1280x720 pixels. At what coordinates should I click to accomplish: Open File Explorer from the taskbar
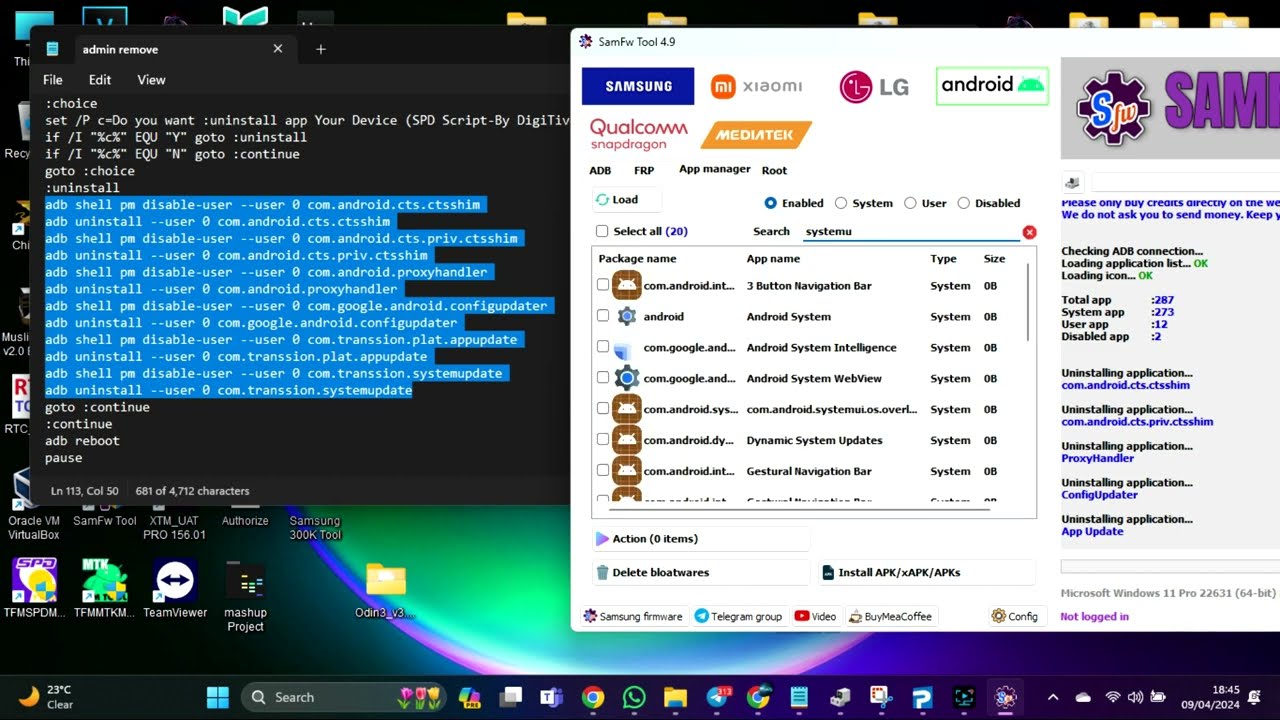(675, 697)
